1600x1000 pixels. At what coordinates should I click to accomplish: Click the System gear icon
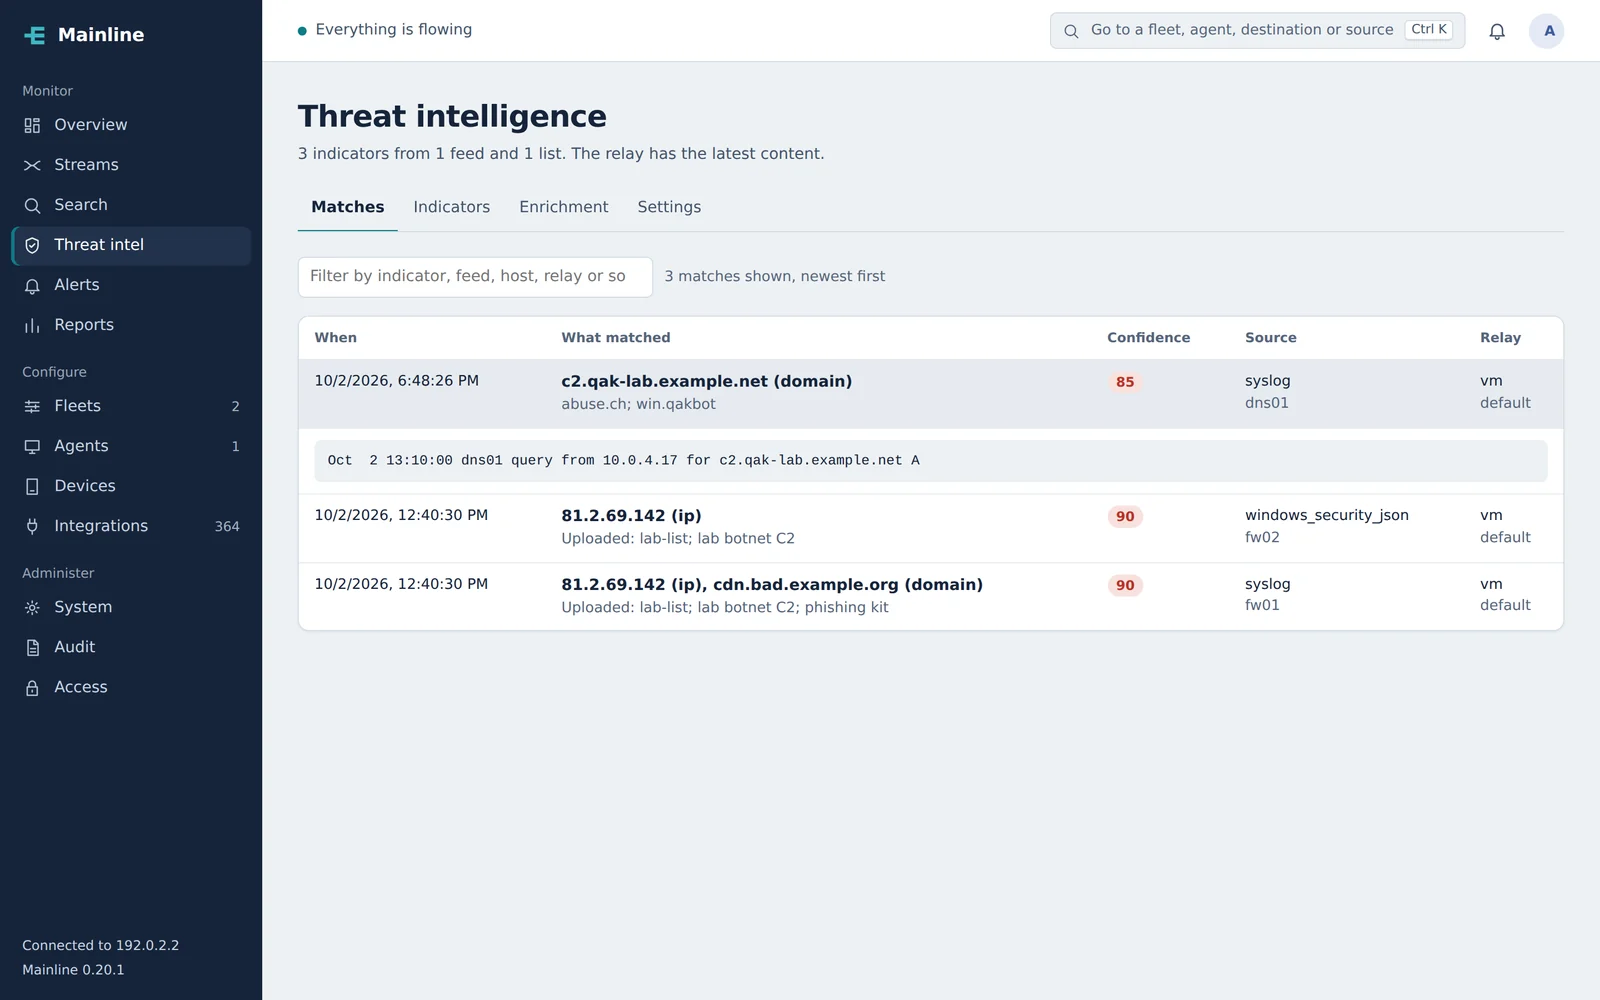click(x=32, y=607)
